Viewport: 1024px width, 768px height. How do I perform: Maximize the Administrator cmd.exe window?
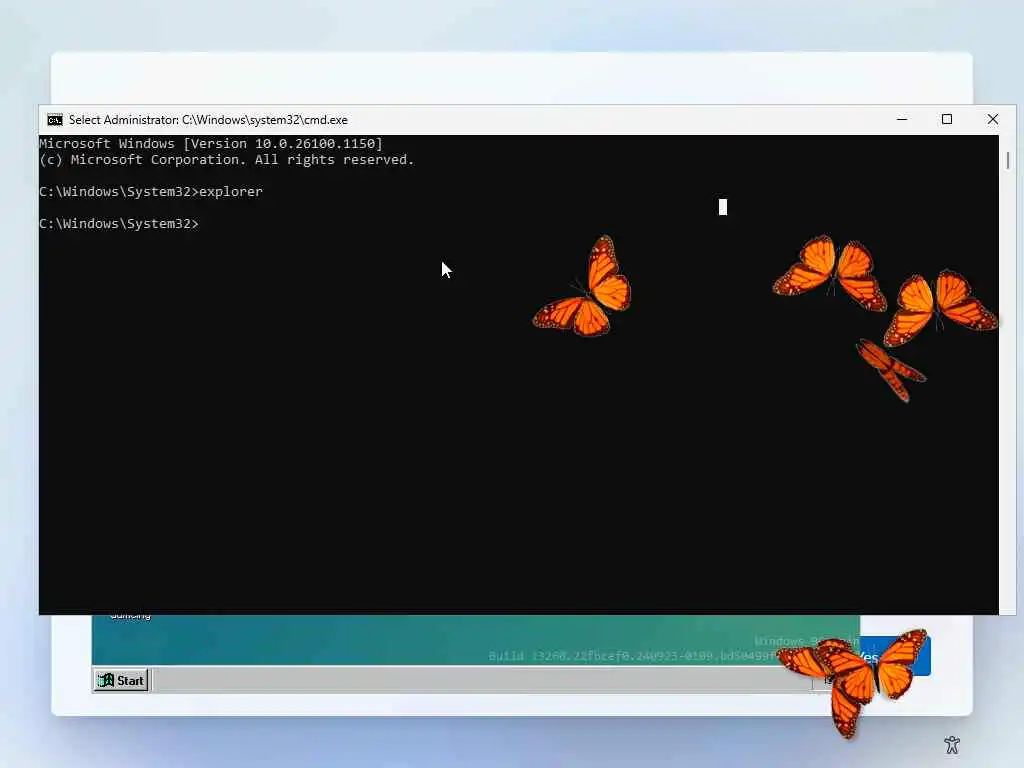[x=947, y=120]
